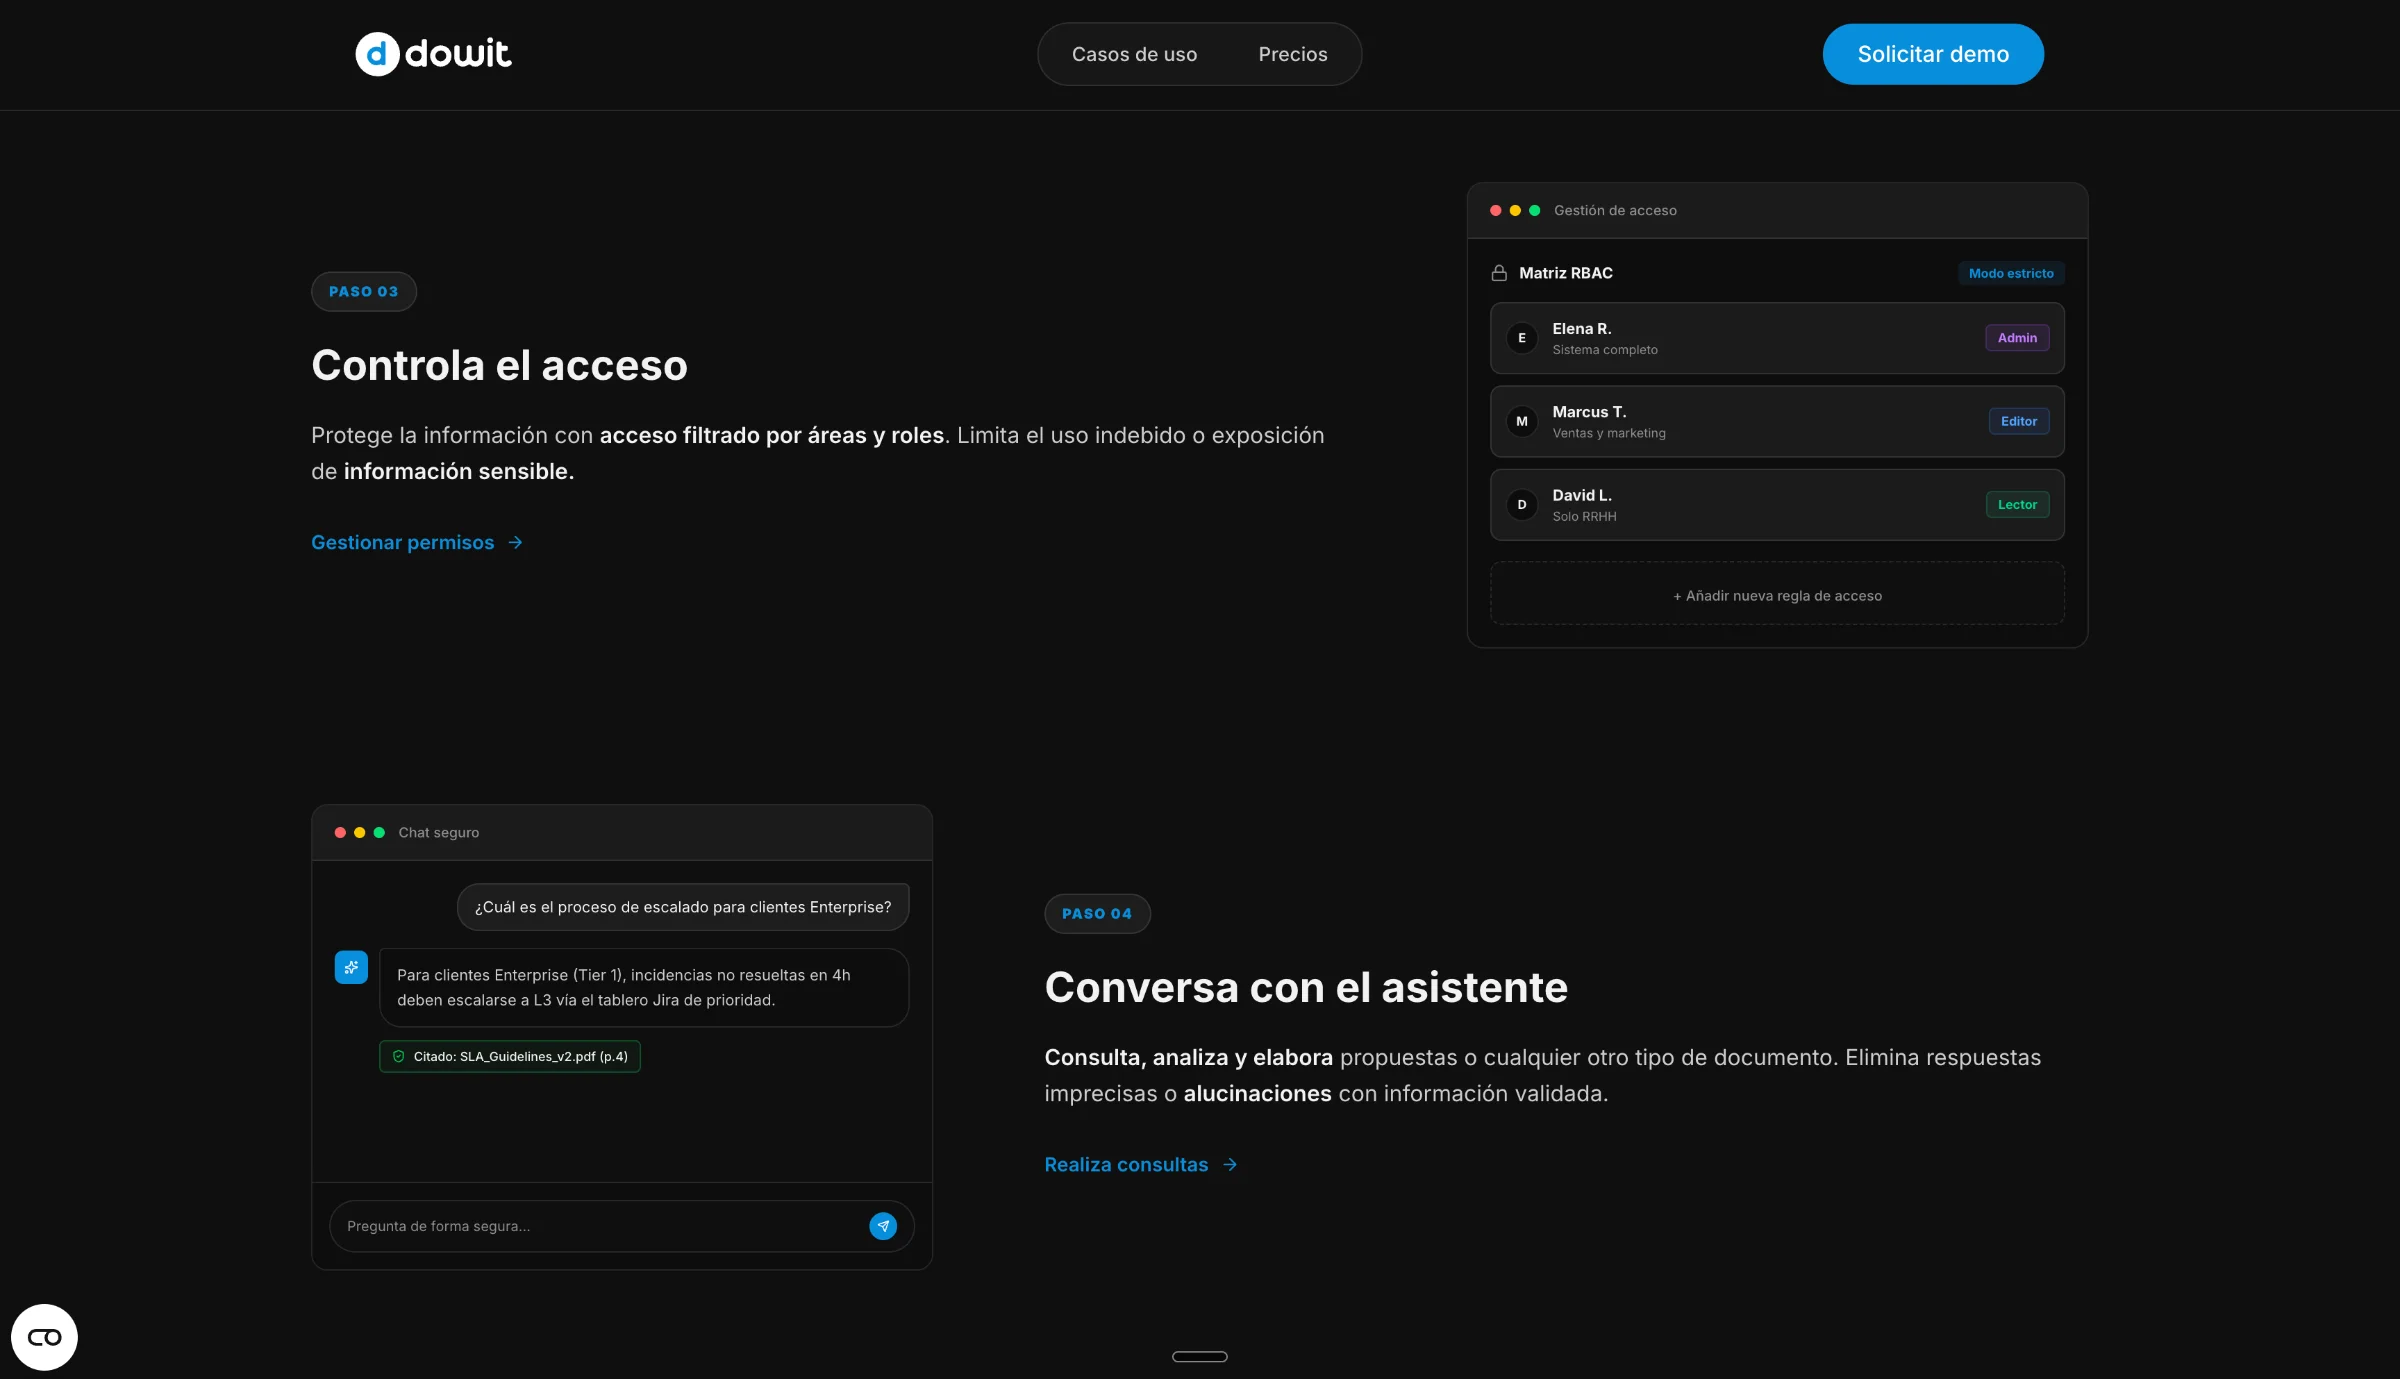Click the dowit logo
Viewport: 2400px width, 1379px height.
point(433,54)
